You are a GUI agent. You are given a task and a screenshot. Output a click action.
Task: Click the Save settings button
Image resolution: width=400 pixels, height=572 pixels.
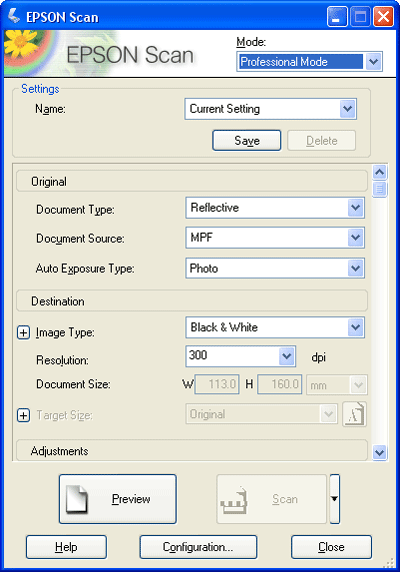click(247, 140)
